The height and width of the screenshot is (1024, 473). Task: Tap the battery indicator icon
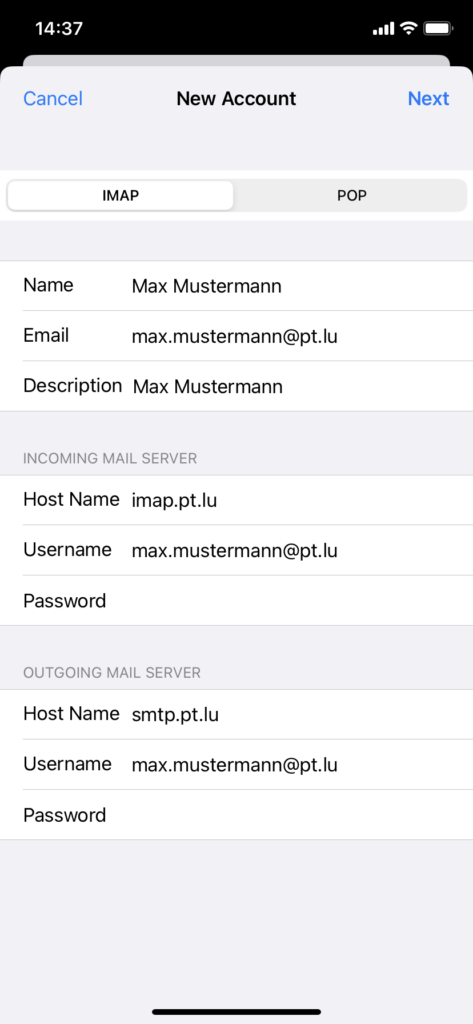tap(438, 28)
